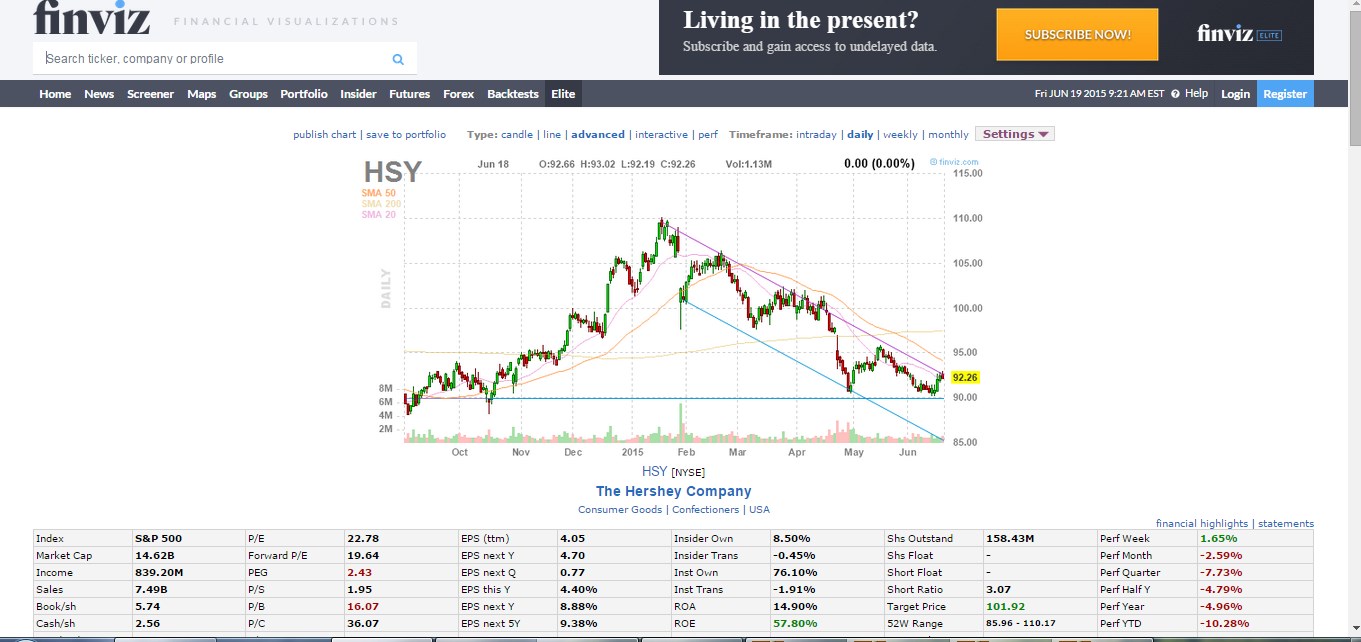Switch chart to candle type
1361x642 pixels.
(515, 133)
